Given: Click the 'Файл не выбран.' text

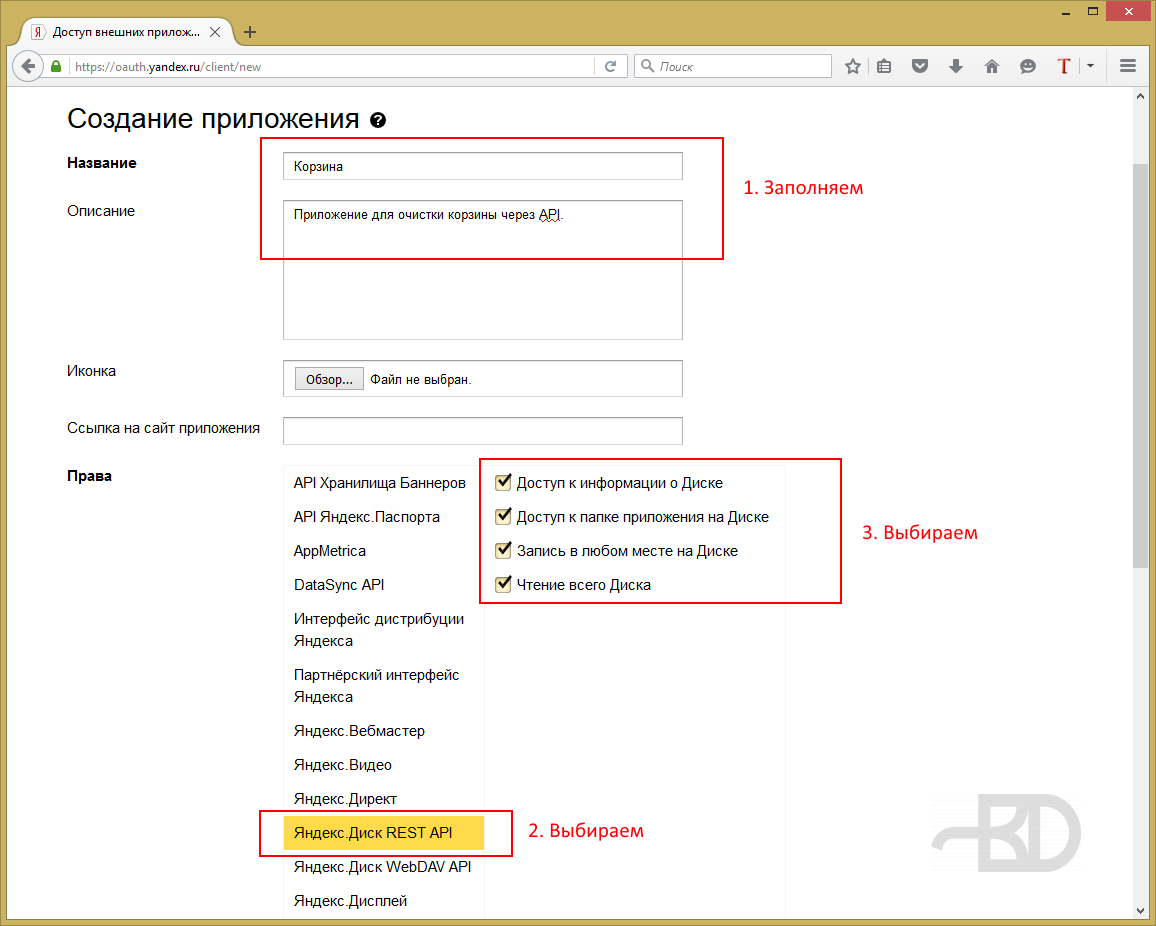Looking at the screenshot, I should [420, 379].
